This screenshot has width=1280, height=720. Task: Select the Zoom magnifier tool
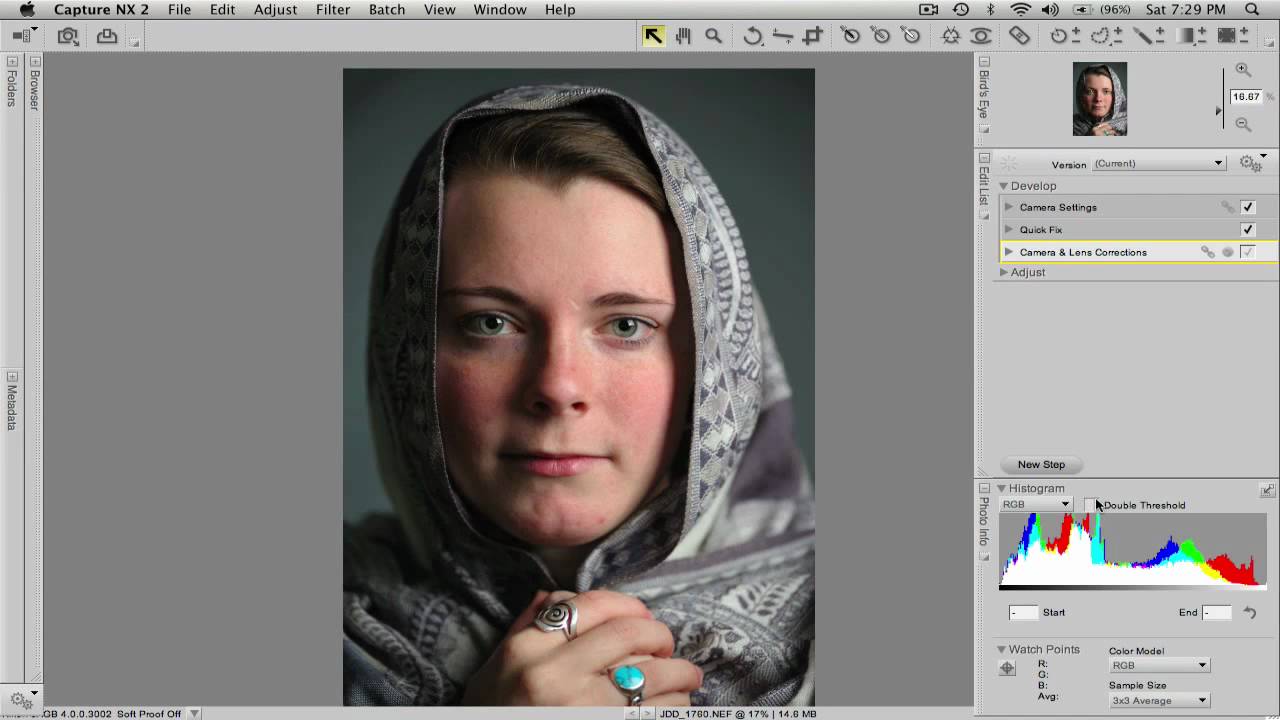pyautogui.click(x=713, y=36)
